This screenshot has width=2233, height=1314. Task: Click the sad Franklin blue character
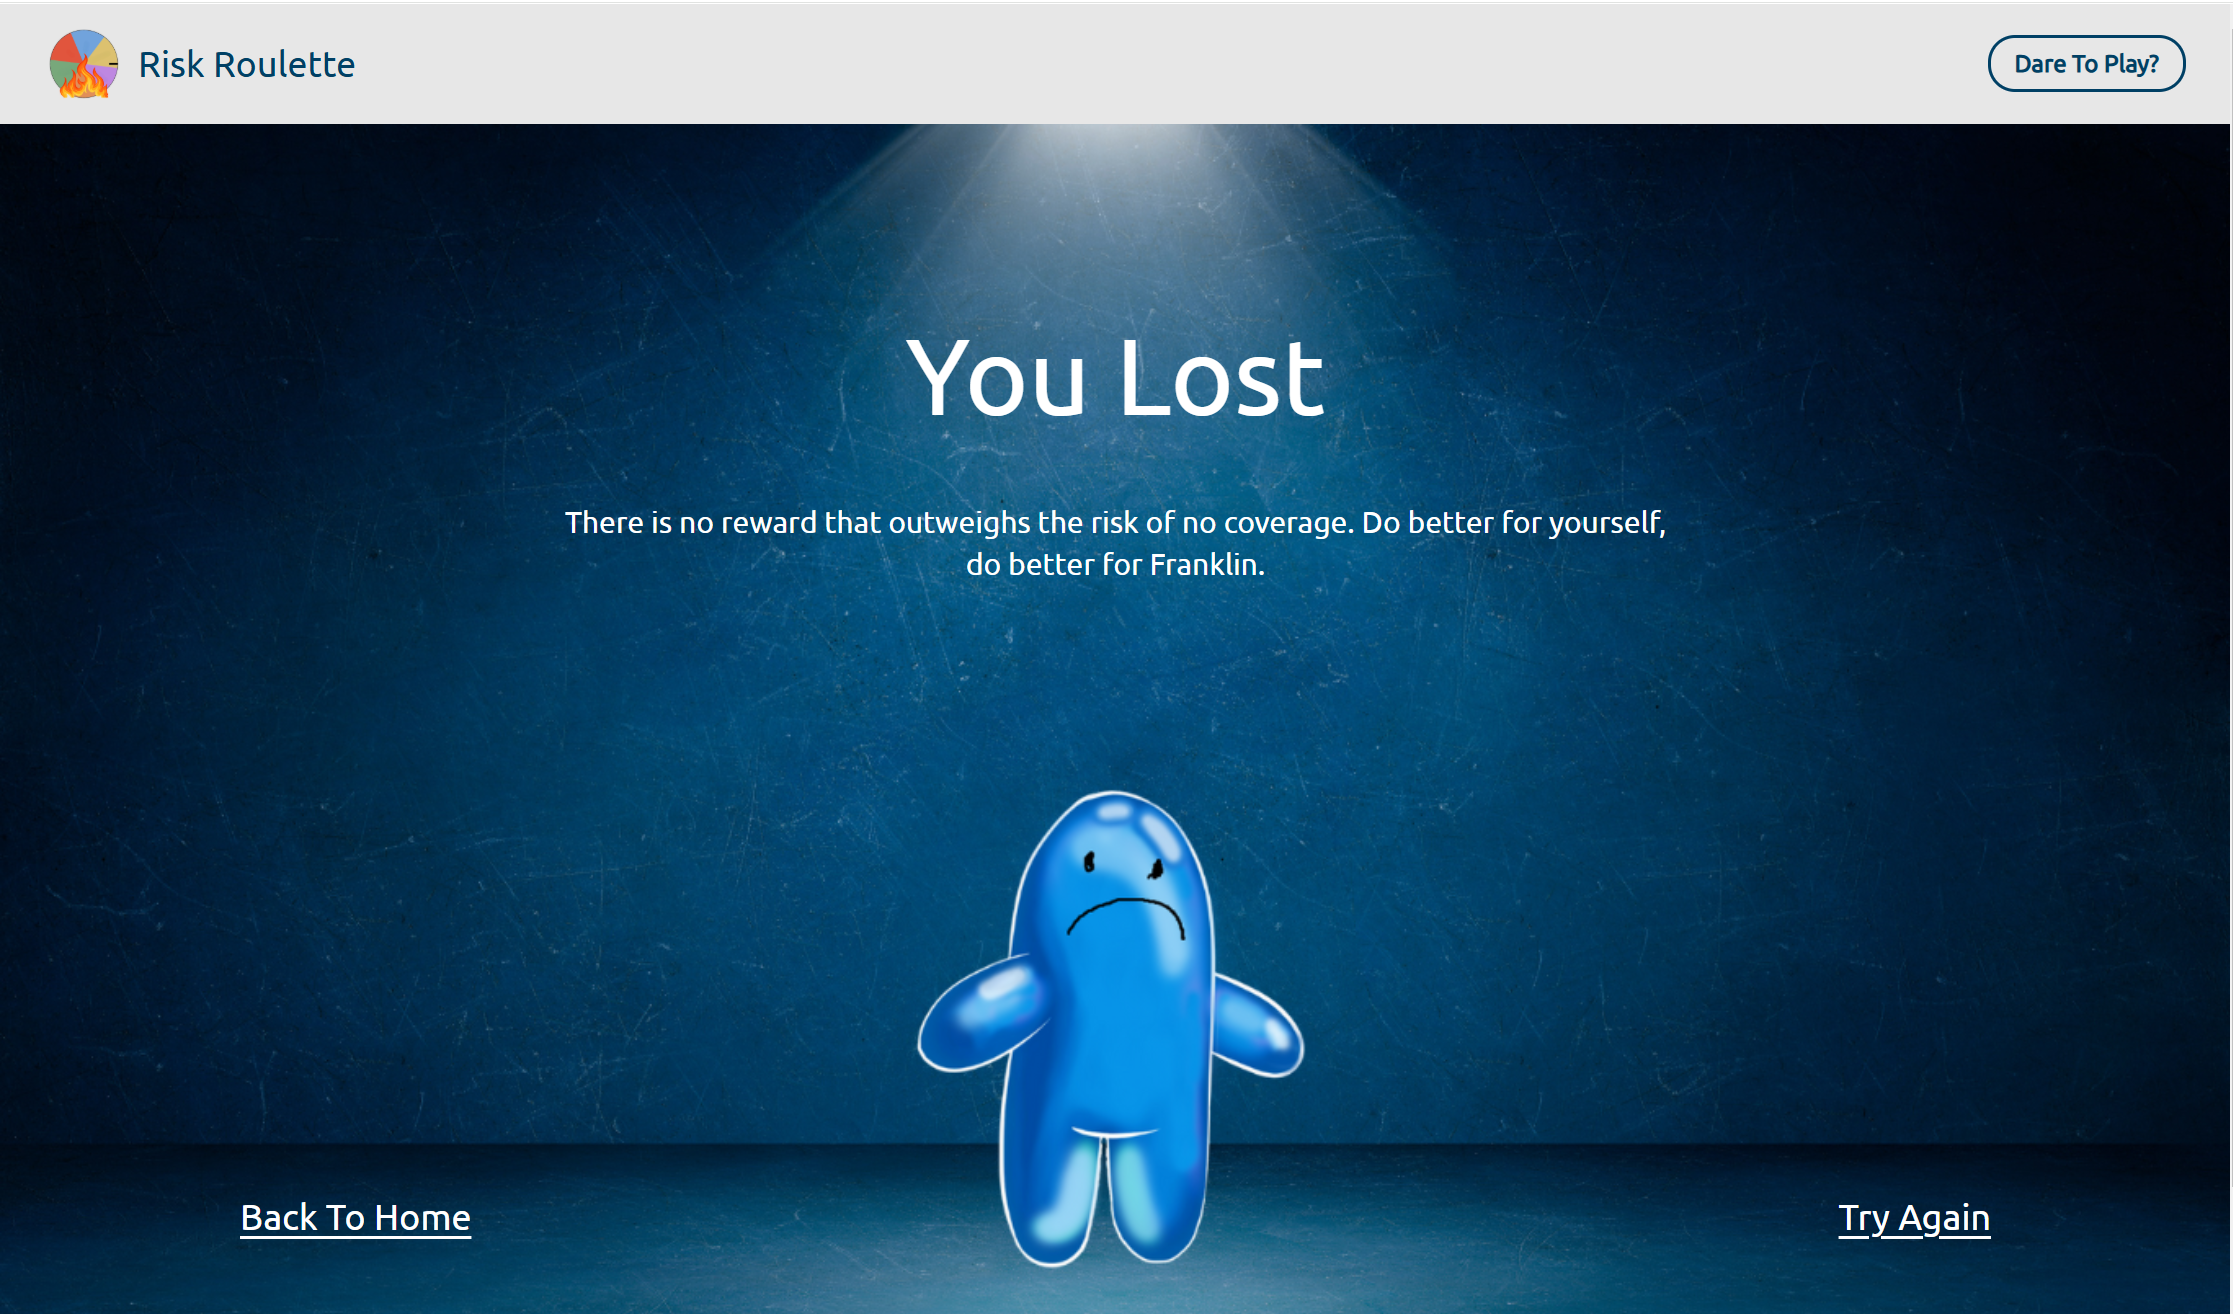(x=1110, y=1028)
